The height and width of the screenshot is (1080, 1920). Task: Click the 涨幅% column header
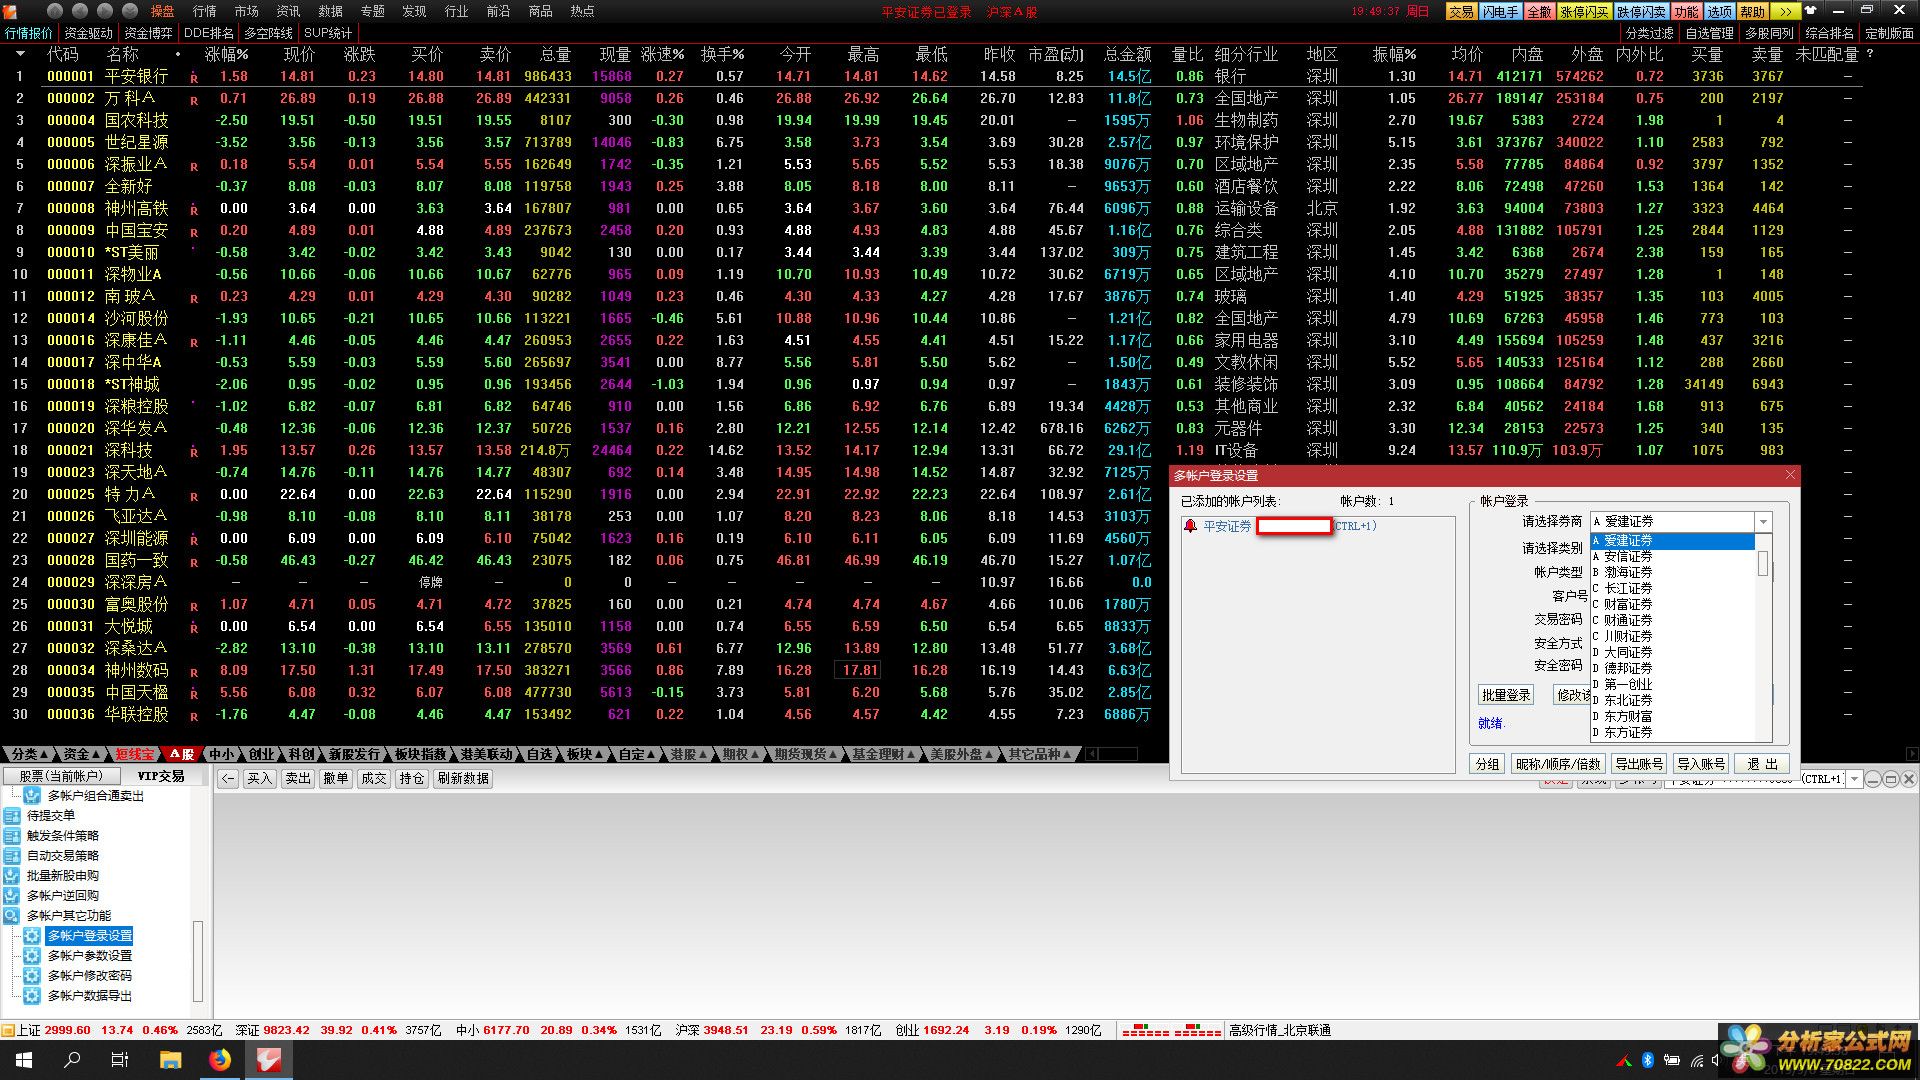click(227, 54)
